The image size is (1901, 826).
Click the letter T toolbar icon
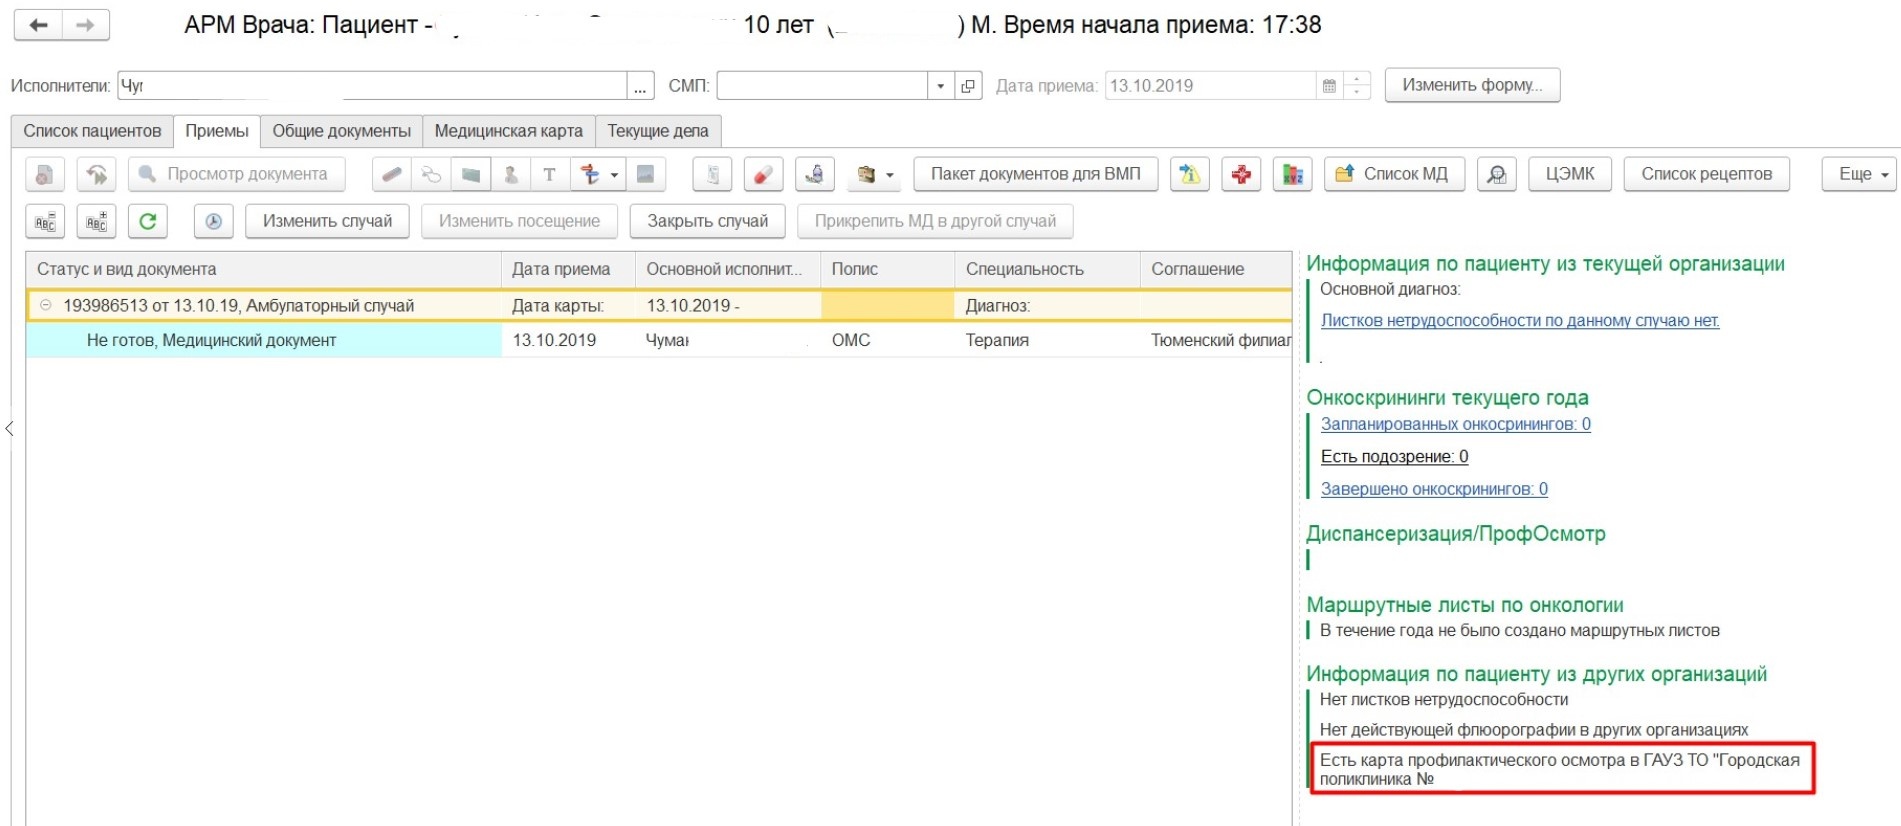[549, 174]
